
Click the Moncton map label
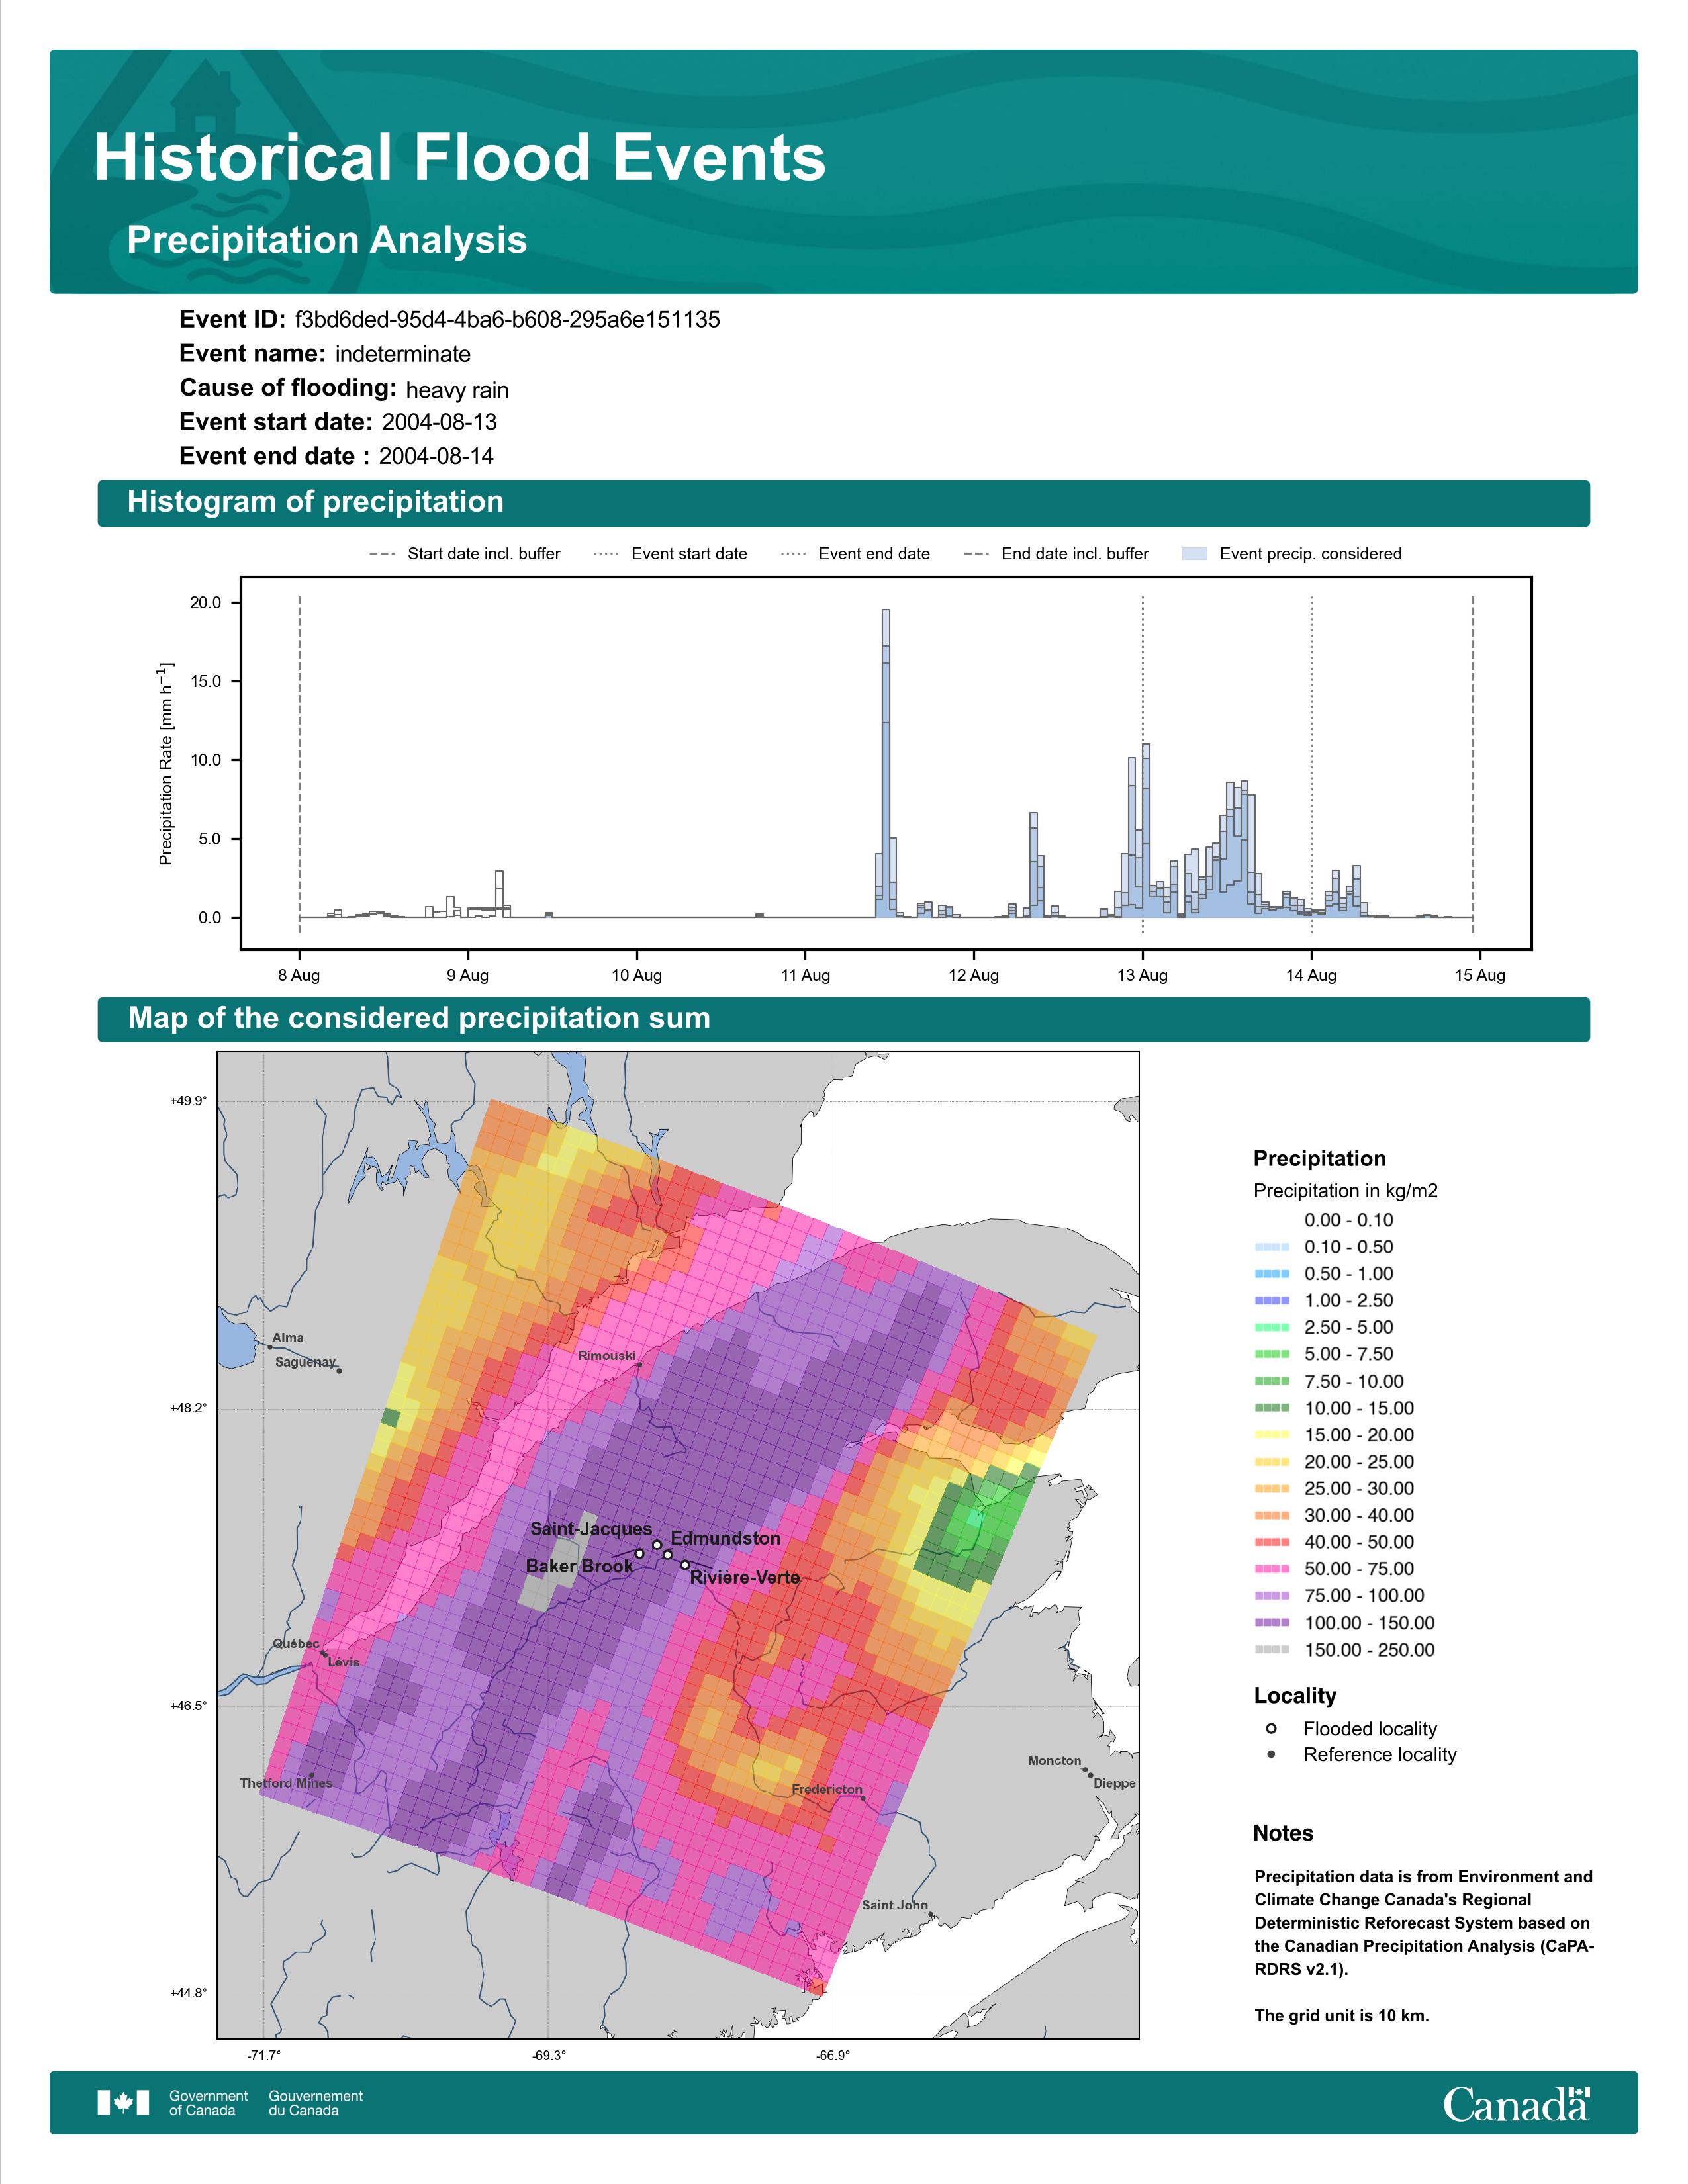pyautogui.click(x=1055, y=1761)
